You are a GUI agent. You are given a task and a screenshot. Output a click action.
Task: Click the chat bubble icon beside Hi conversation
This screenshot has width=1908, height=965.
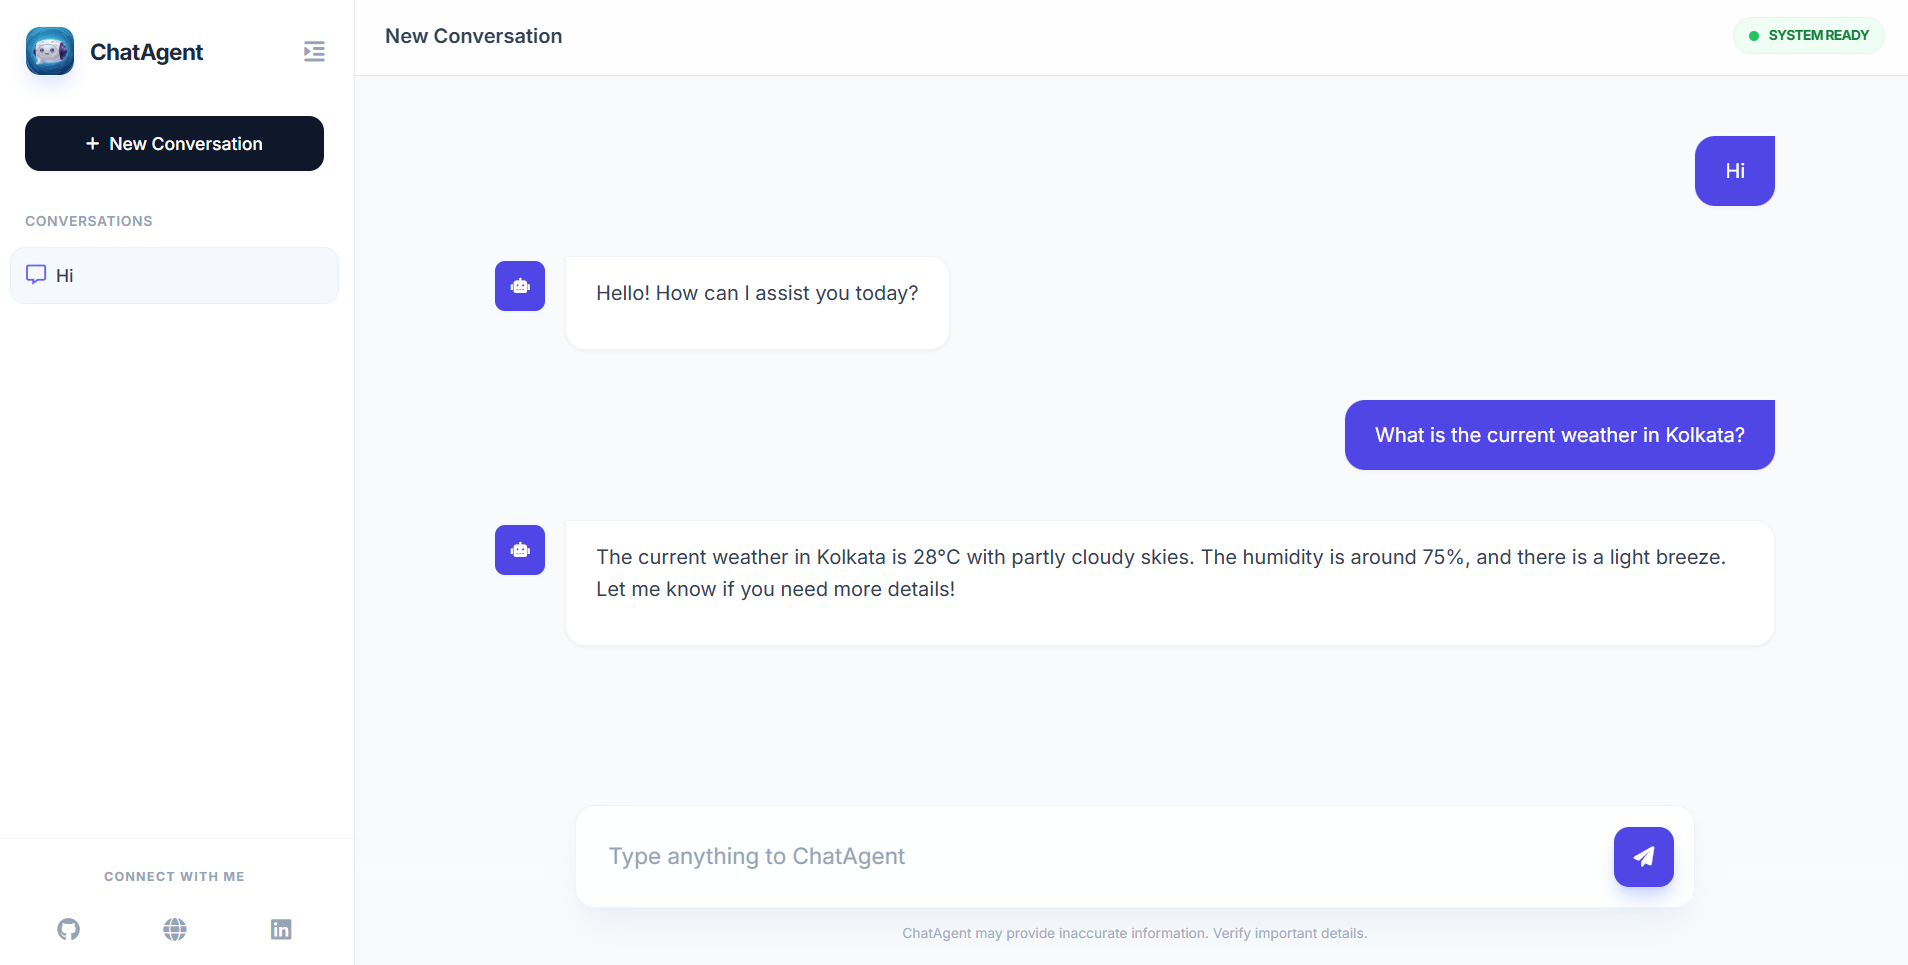tap(36, 275)
